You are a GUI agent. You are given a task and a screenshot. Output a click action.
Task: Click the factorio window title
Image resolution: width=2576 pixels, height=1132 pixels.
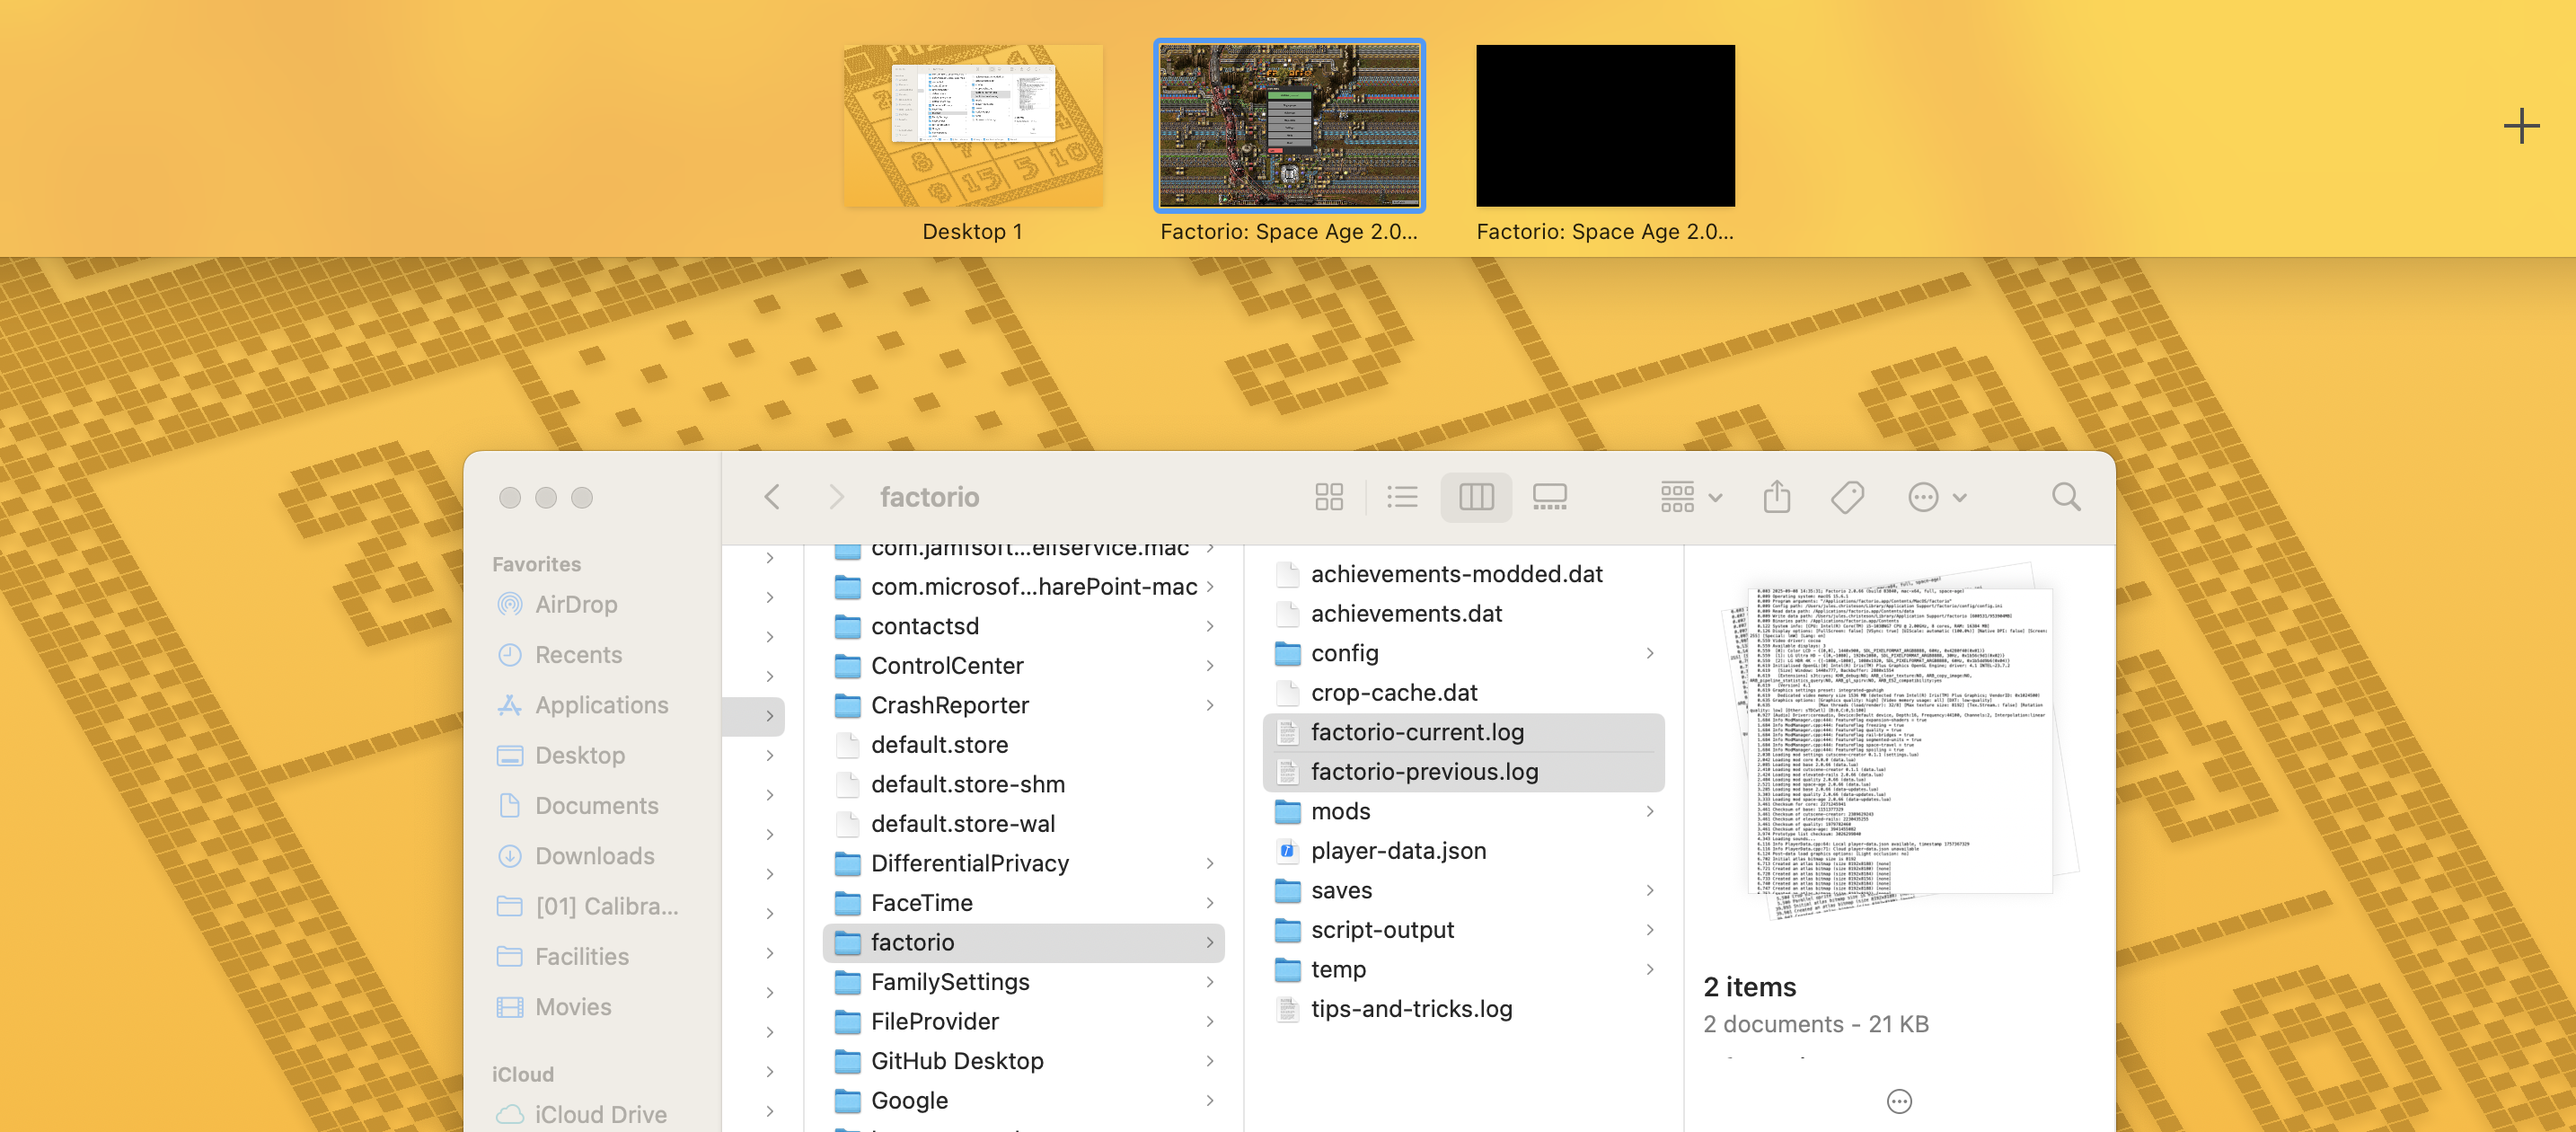click(x=929, y=497)
